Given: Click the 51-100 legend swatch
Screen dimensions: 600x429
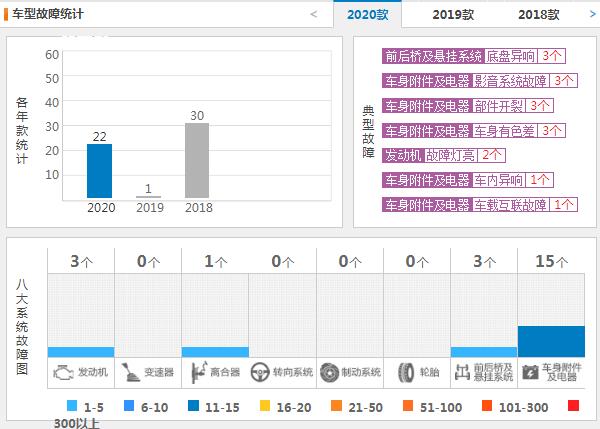Looking at the screenshot, I should pyautogui.click(x=408, y=405).
